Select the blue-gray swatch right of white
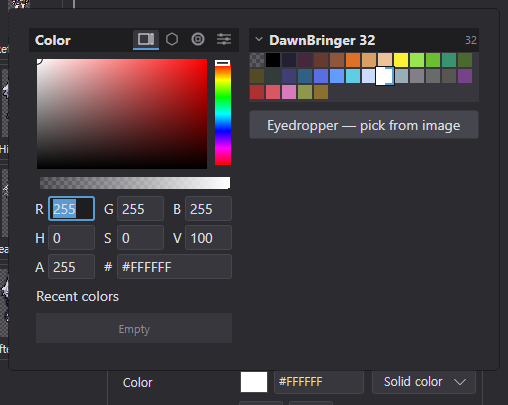Image resolution: width=508 pixels, height=405 pixels. [401, 76]
